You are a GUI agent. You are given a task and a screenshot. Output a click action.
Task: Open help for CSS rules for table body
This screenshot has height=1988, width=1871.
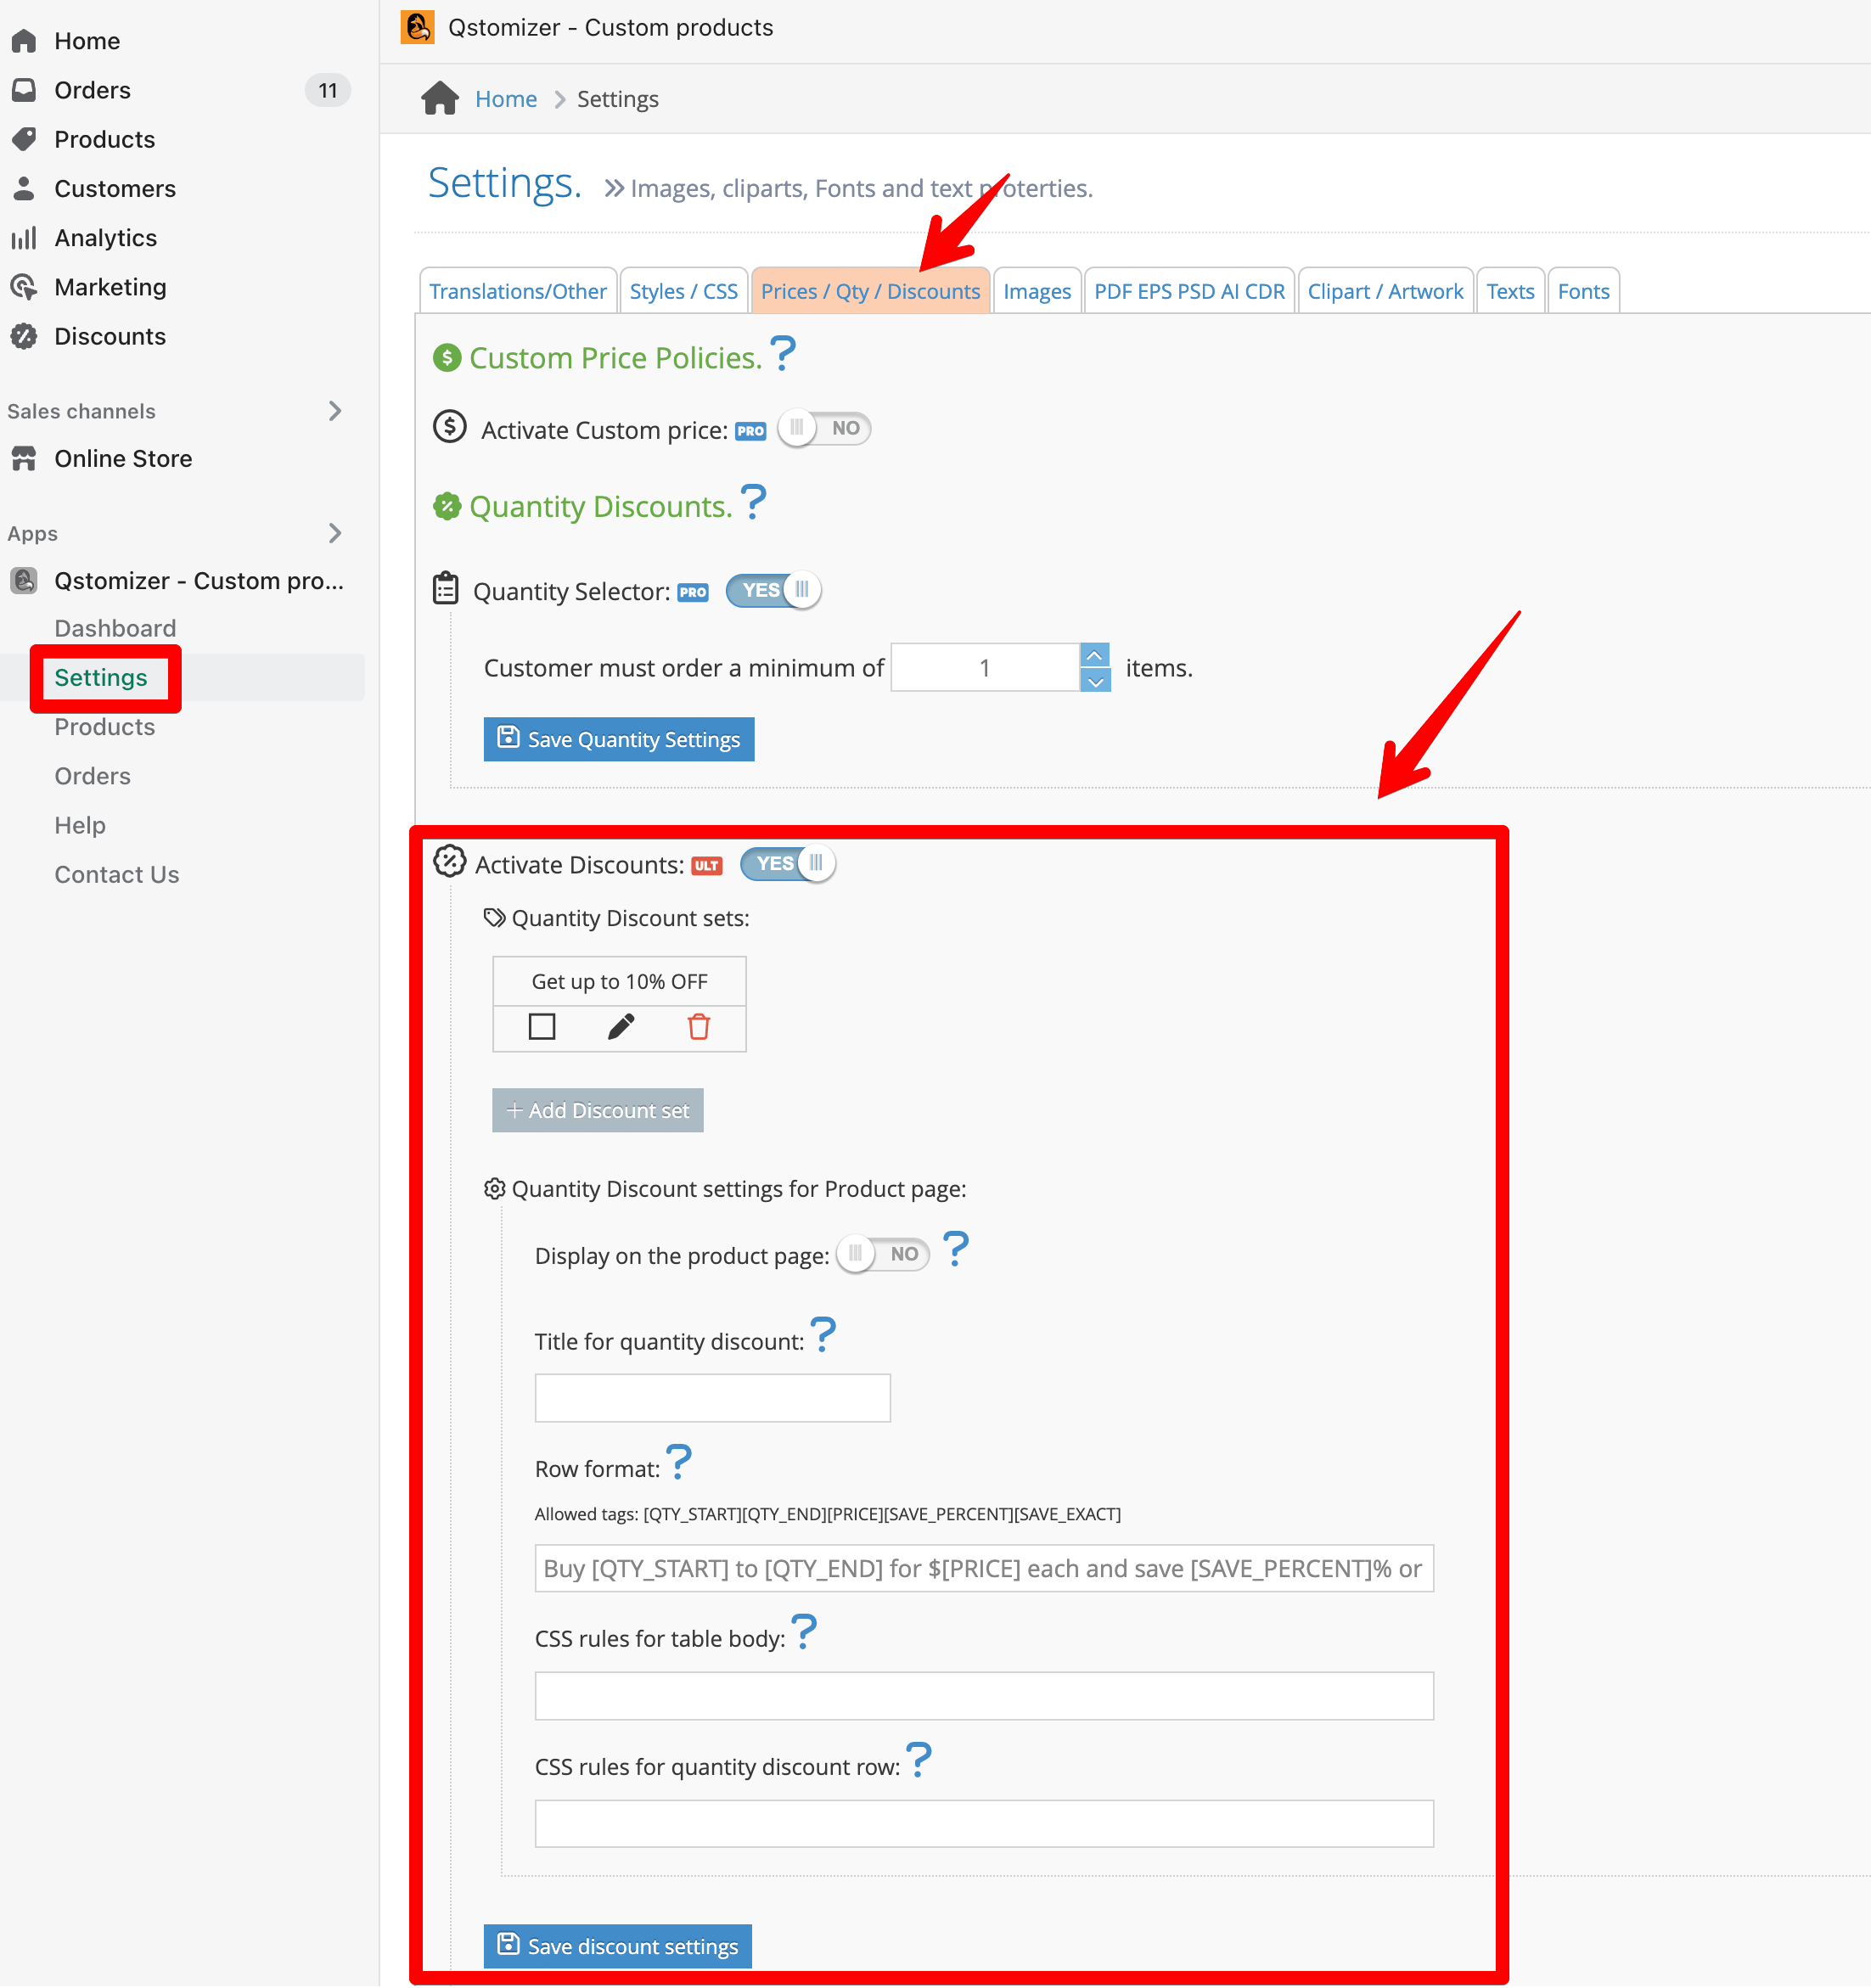804,1631
